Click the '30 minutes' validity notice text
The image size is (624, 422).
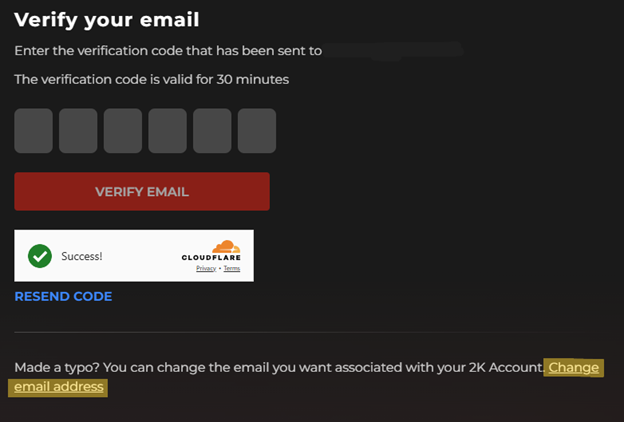pyautogui.click(x=152, y=79)
